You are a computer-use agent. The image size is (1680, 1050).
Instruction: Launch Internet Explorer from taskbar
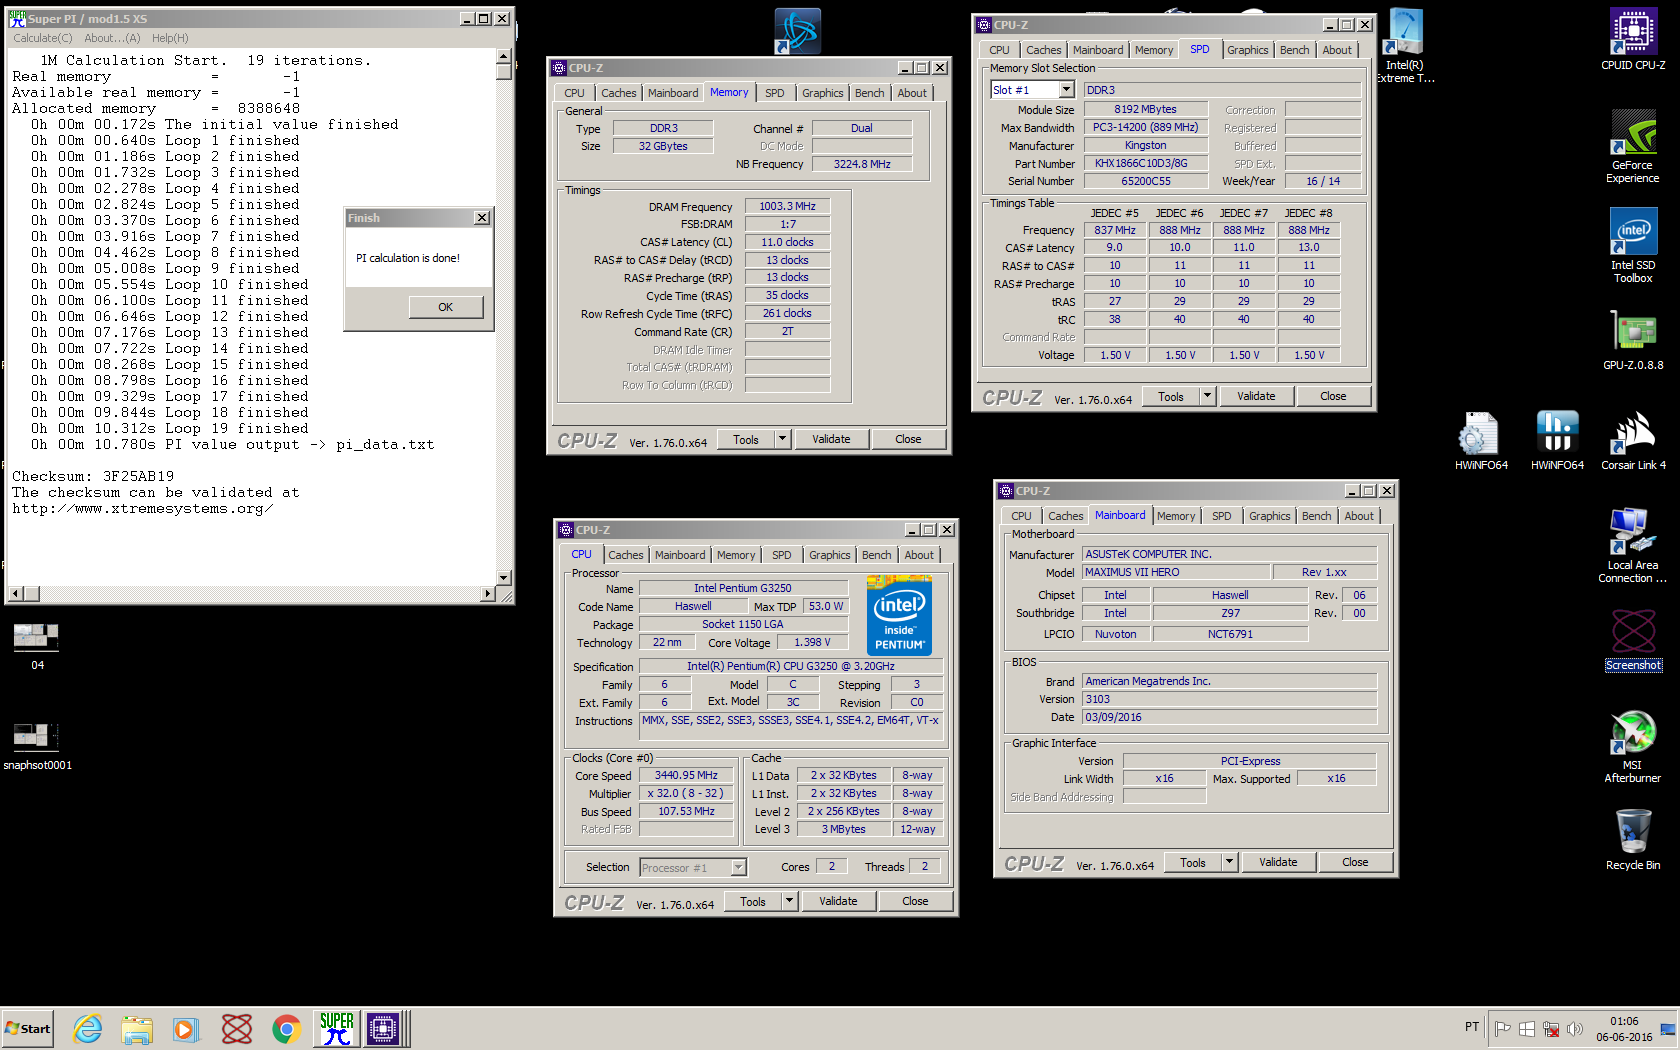pos(88,1029)
